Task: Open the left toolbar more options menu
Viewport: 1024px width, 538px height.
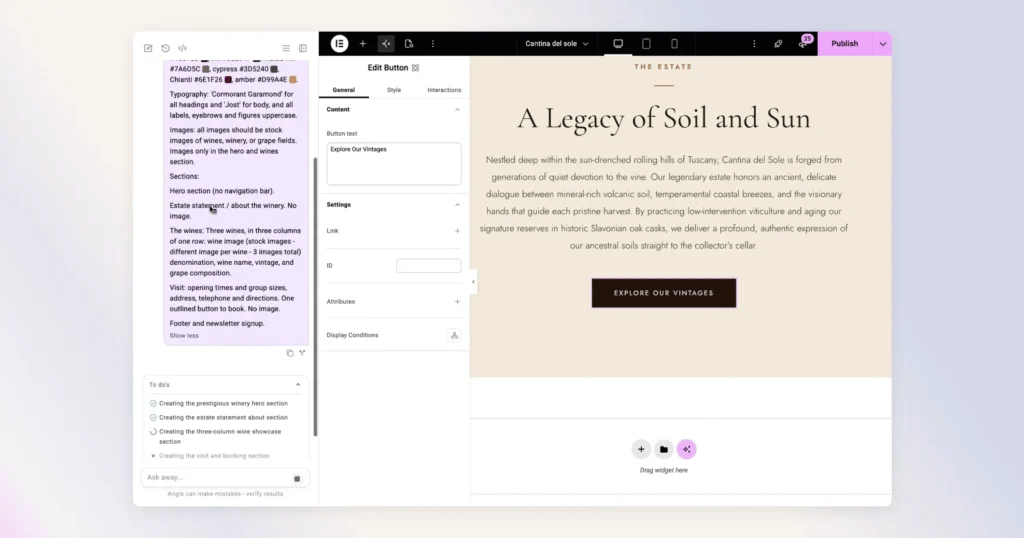Action: (x=433, y=44)
